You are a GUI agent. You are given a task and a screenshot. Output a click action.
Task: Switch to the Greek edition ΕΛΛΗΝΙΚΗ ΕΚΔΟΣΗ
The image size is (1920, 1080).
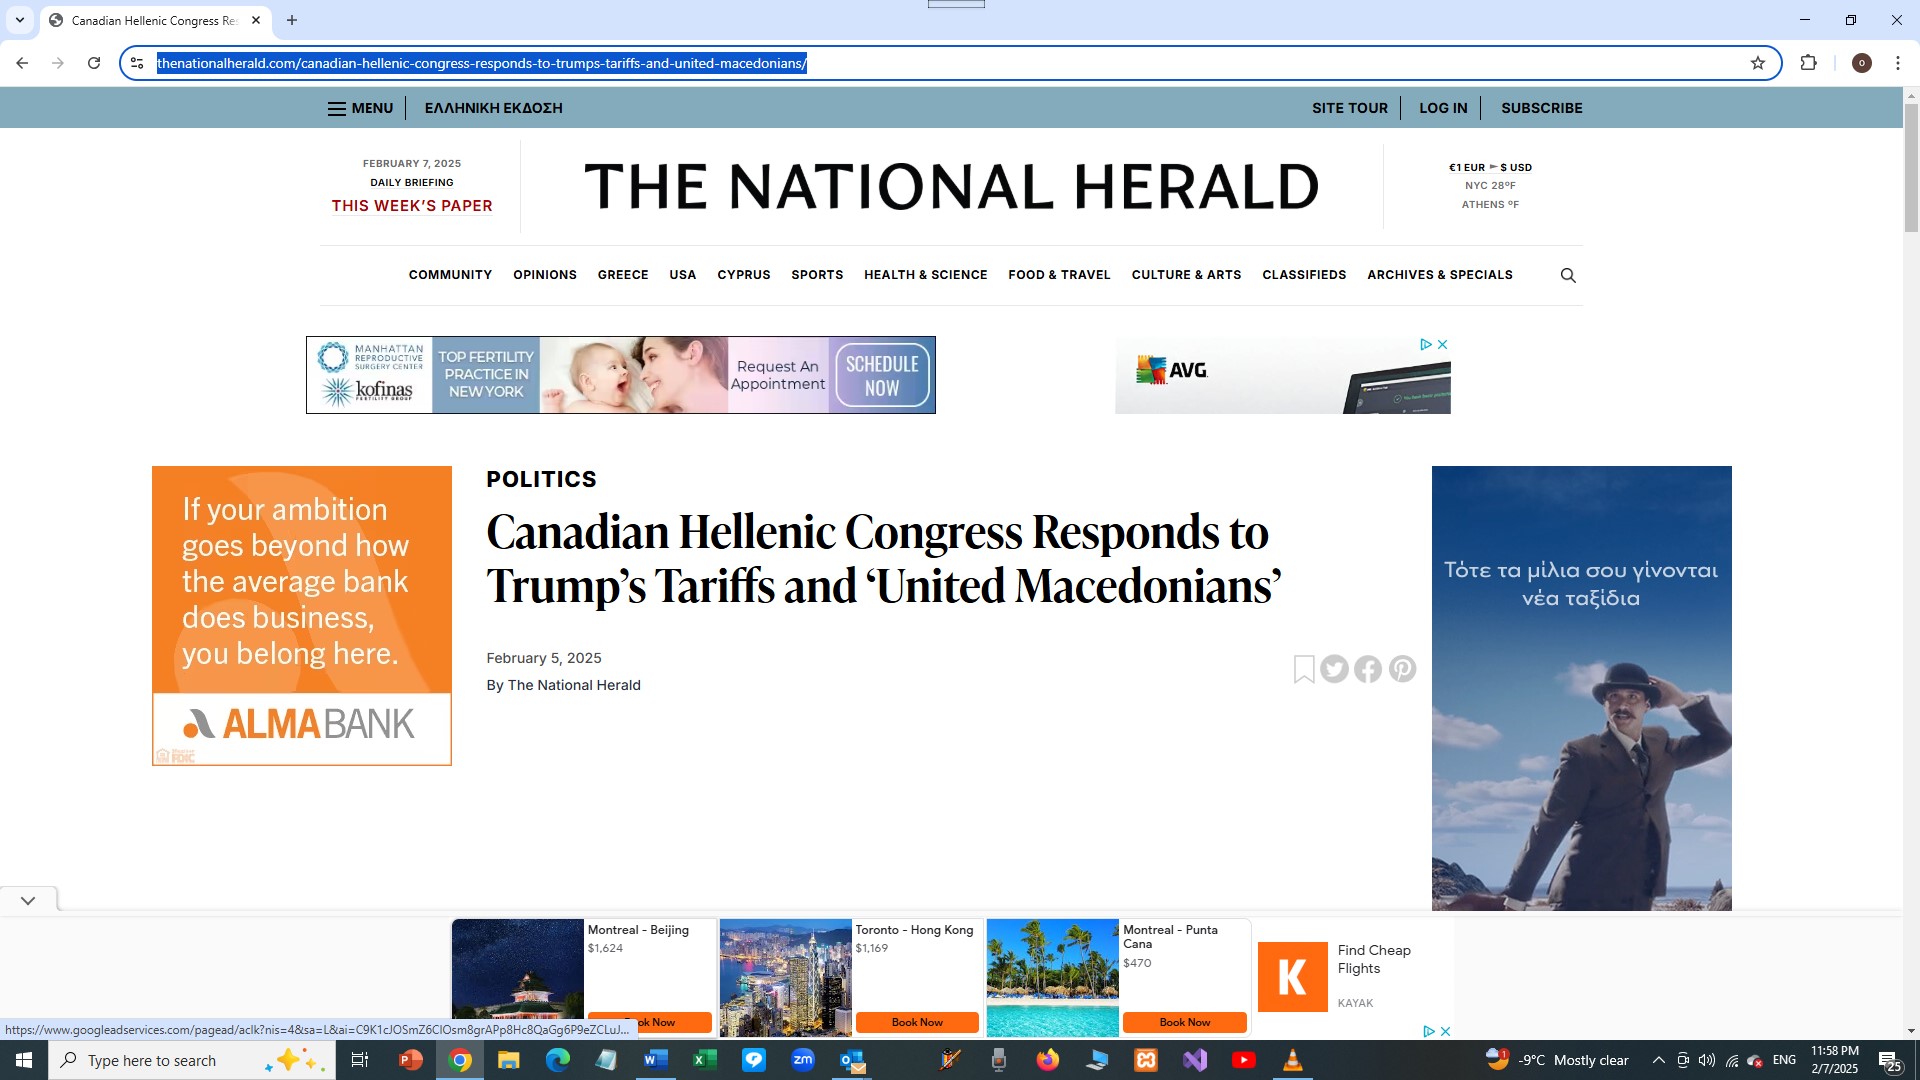tap(494, 108)
